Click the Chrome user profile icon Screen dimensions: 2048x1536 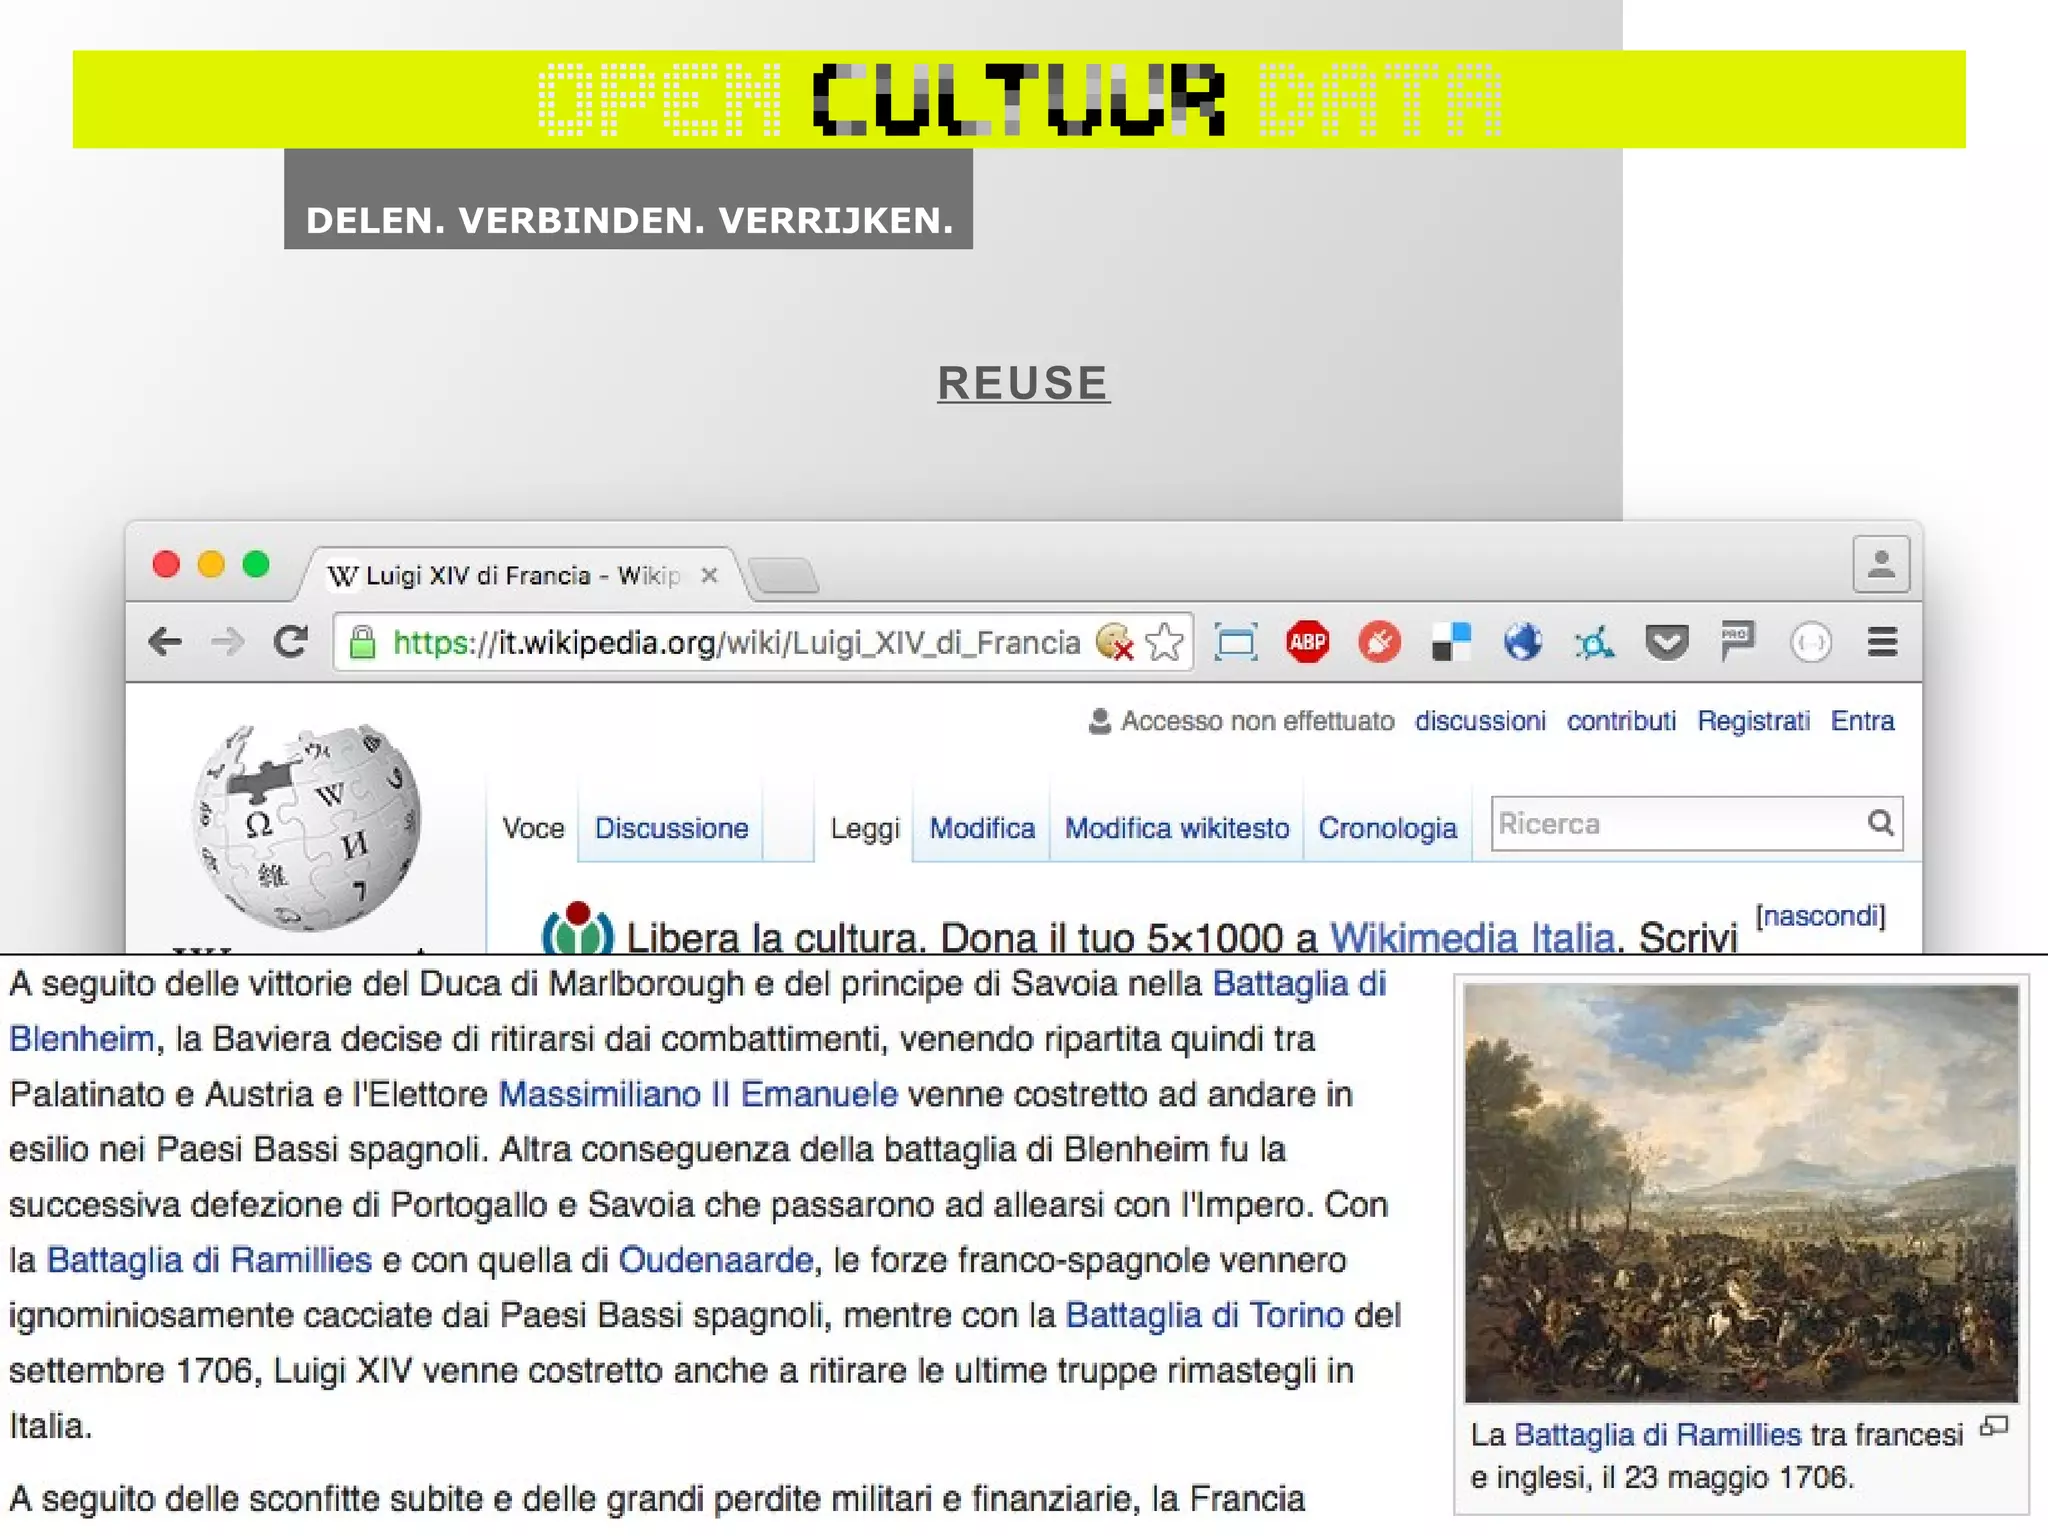click(x=1880, y=565)
